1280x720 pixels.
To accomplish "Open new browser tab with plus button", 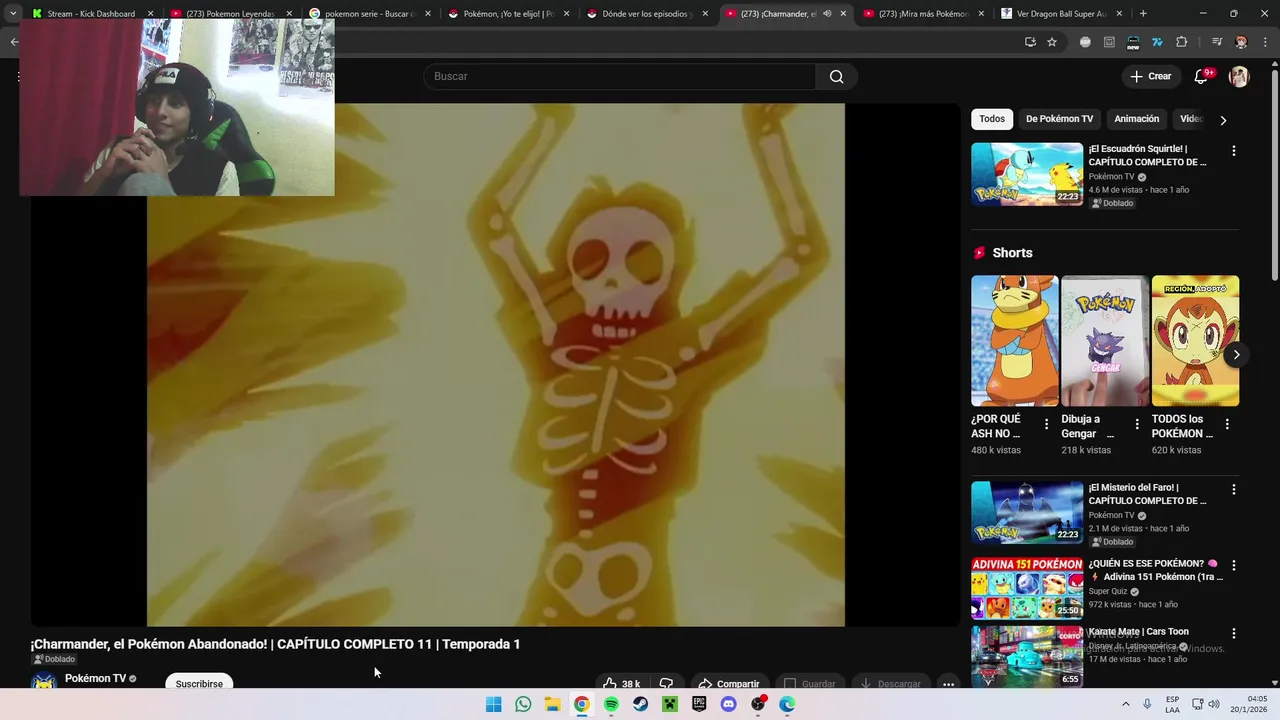I will tap(1143, 14).
